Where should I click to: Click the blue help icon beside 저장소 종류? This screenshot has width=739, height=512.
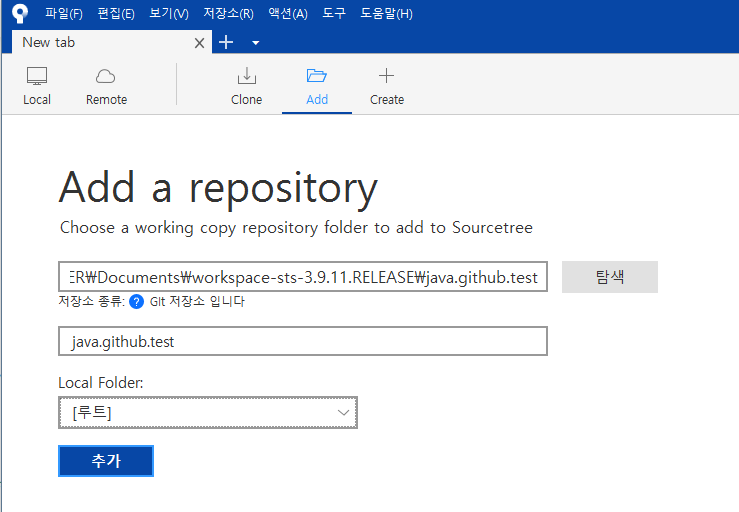click(x=136, y=301)
